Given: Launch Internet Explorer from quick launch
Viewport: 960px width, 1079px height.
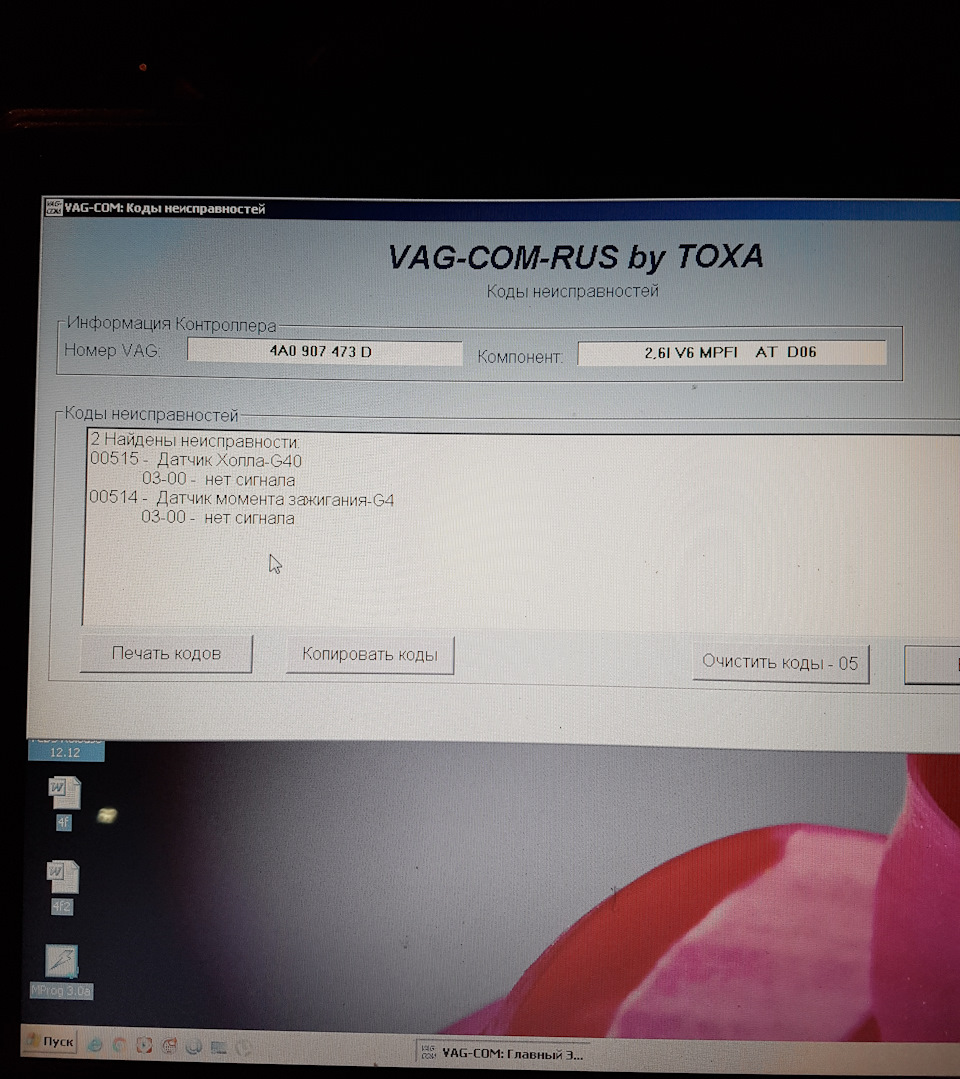Looking at the screenshot, I should coord(95,1046).
